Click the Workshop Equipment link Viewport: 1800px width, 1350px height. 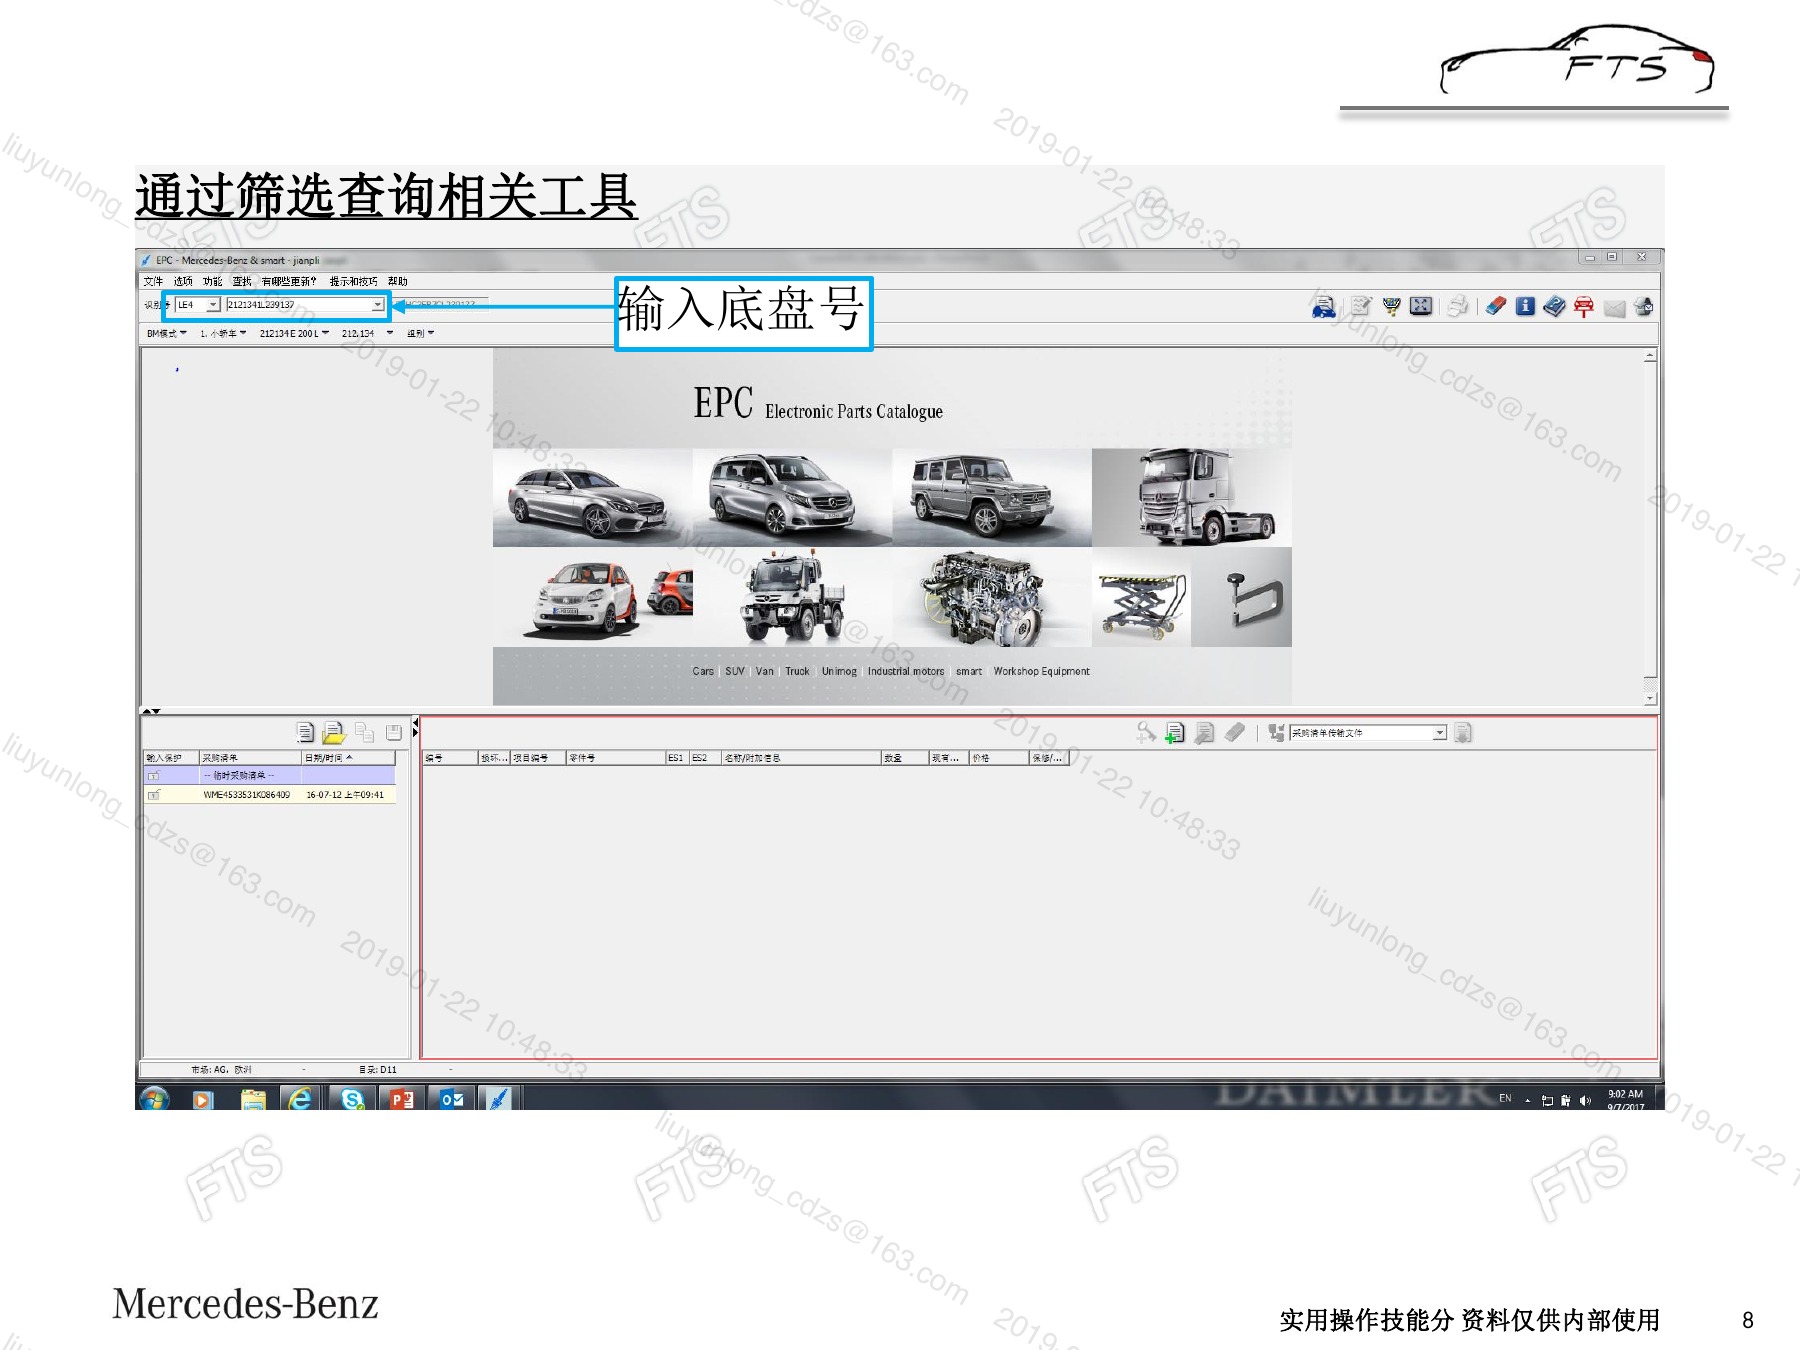pos(1042,672)
